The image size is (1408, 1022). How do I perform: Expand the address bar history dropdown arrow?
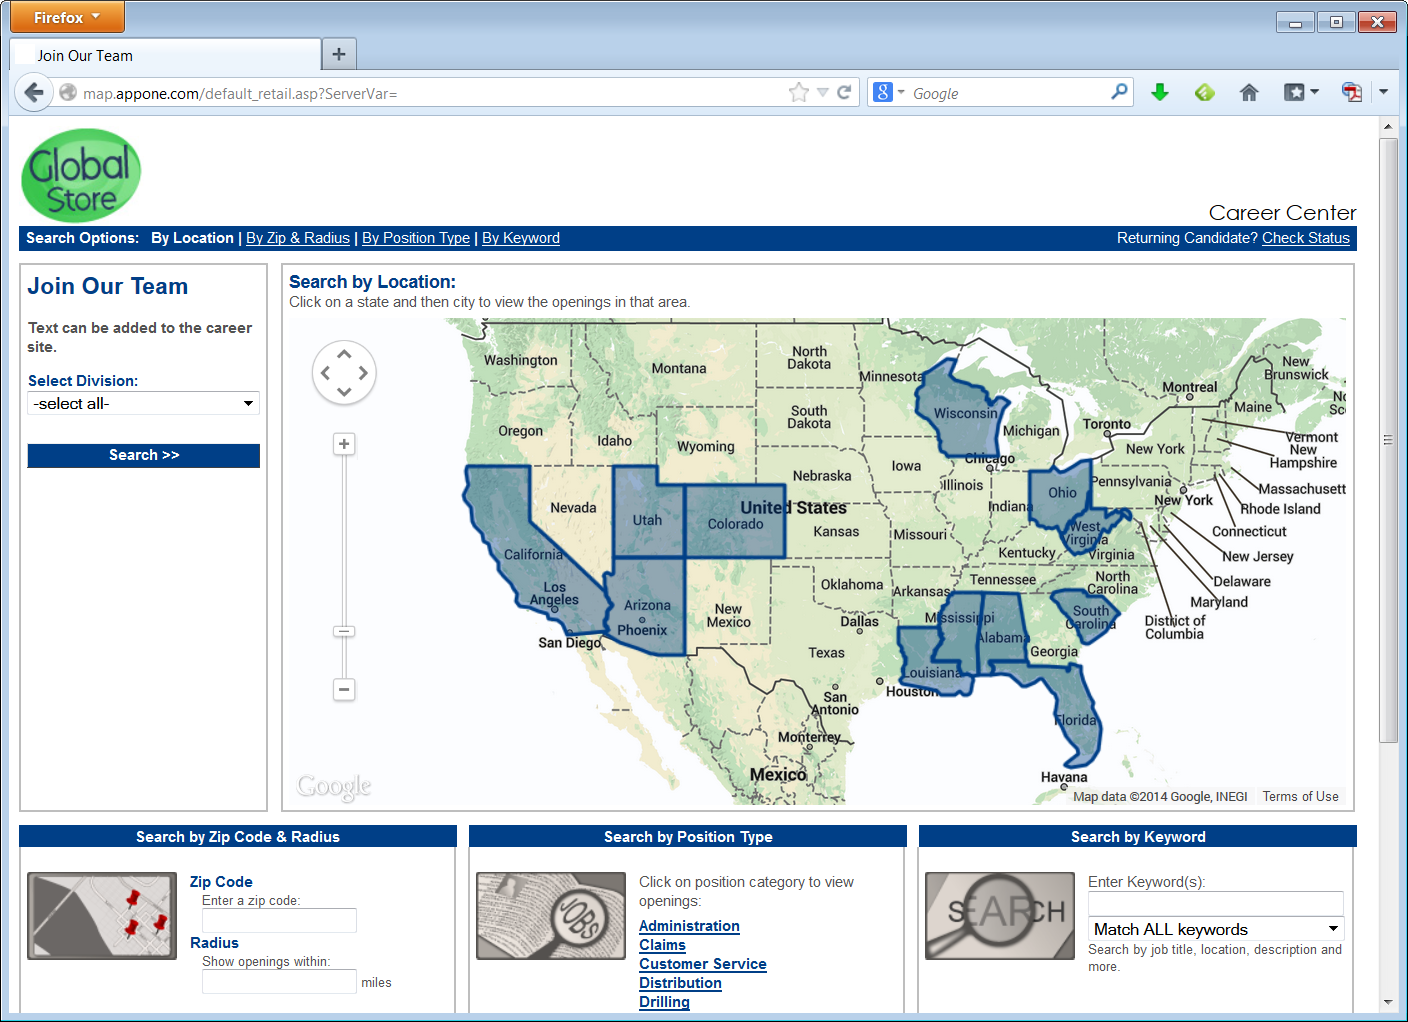823,93
